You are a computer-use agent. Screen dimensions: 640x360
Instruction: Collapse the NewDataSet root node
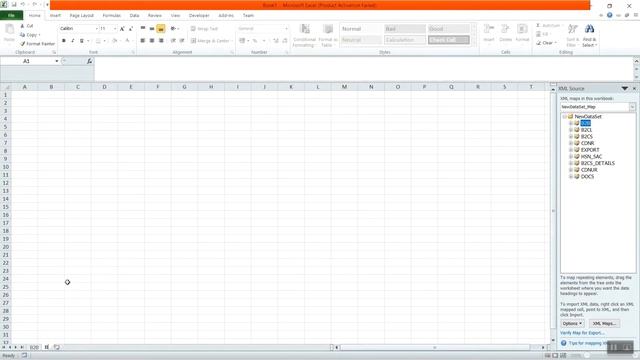[x=564, y=116]
